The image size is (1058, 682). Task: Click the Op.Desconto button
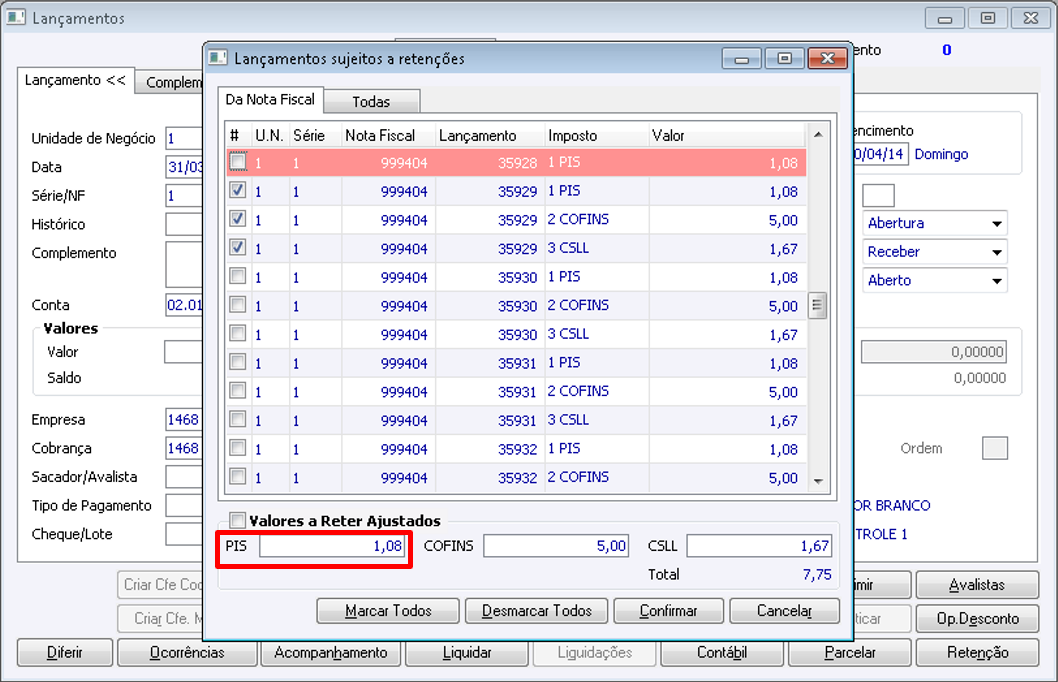tap(977, 619)
